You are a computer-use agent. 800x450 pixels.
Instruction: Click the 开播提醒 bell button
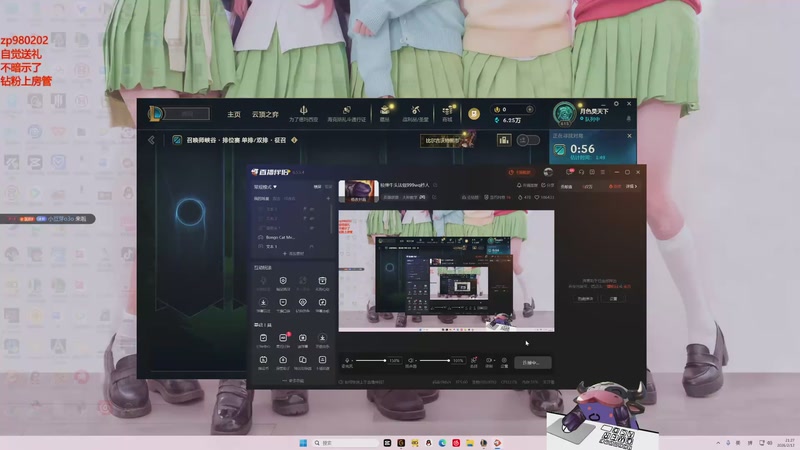coord(528,185)
